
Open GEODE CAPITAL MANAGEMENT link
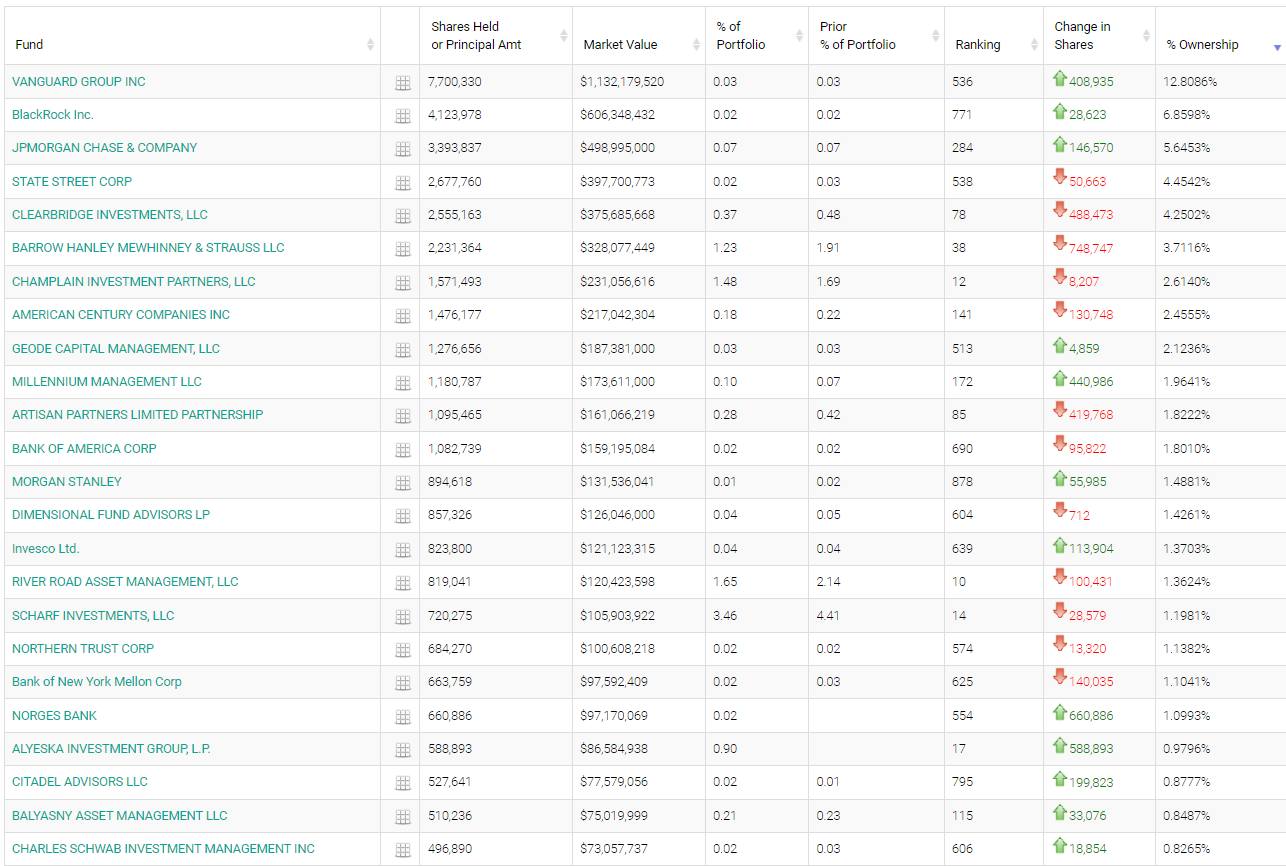pos(116,349)
